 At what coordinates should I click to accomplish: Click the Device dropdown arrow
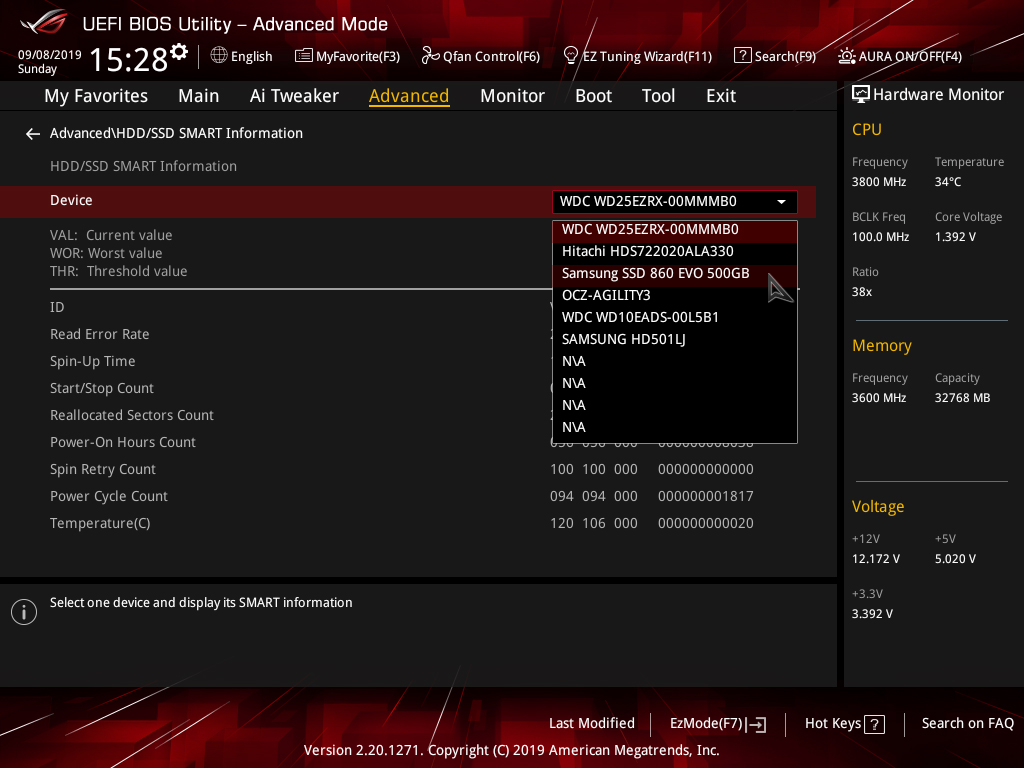pos(781,202)
